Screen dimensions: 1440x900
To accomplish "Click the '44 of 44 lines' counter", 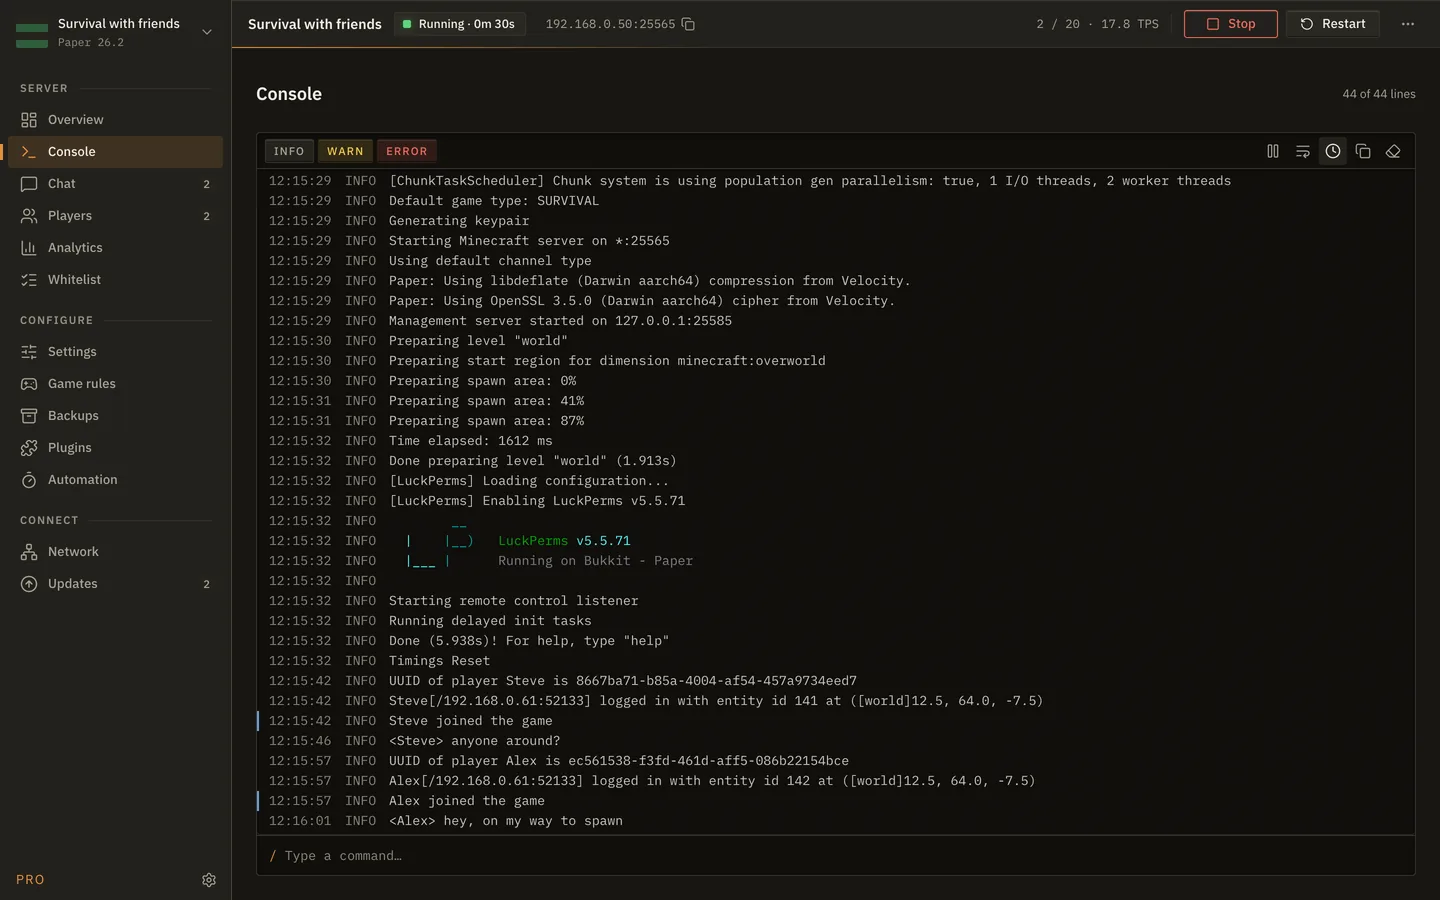I will point(1379,94).
